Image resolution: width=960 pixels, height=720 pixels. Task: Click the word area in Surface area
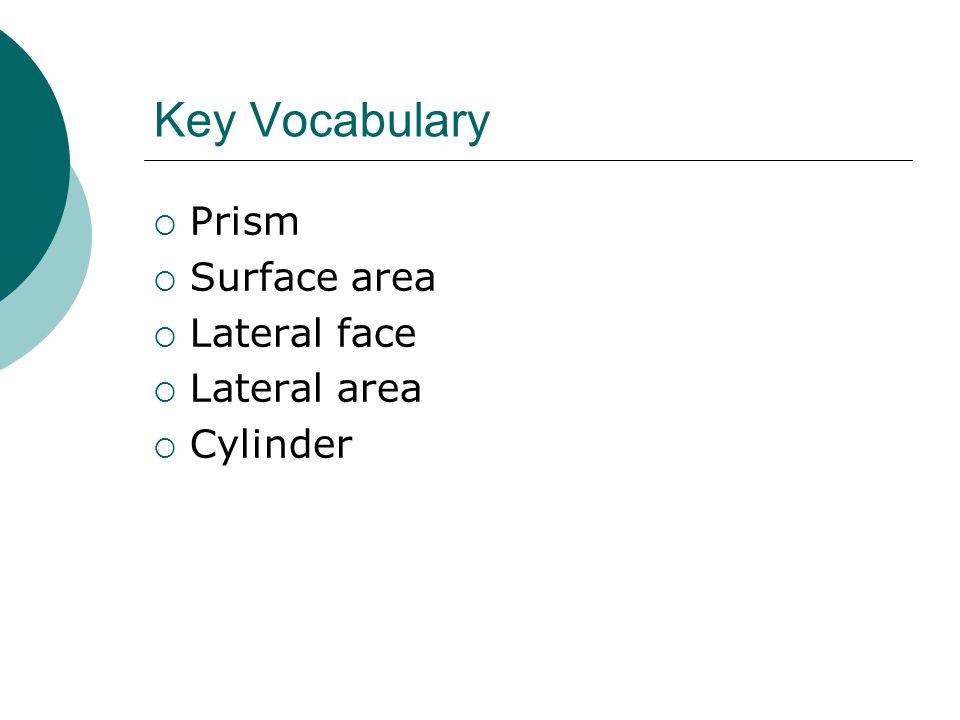pyautogui.click(x=393, y=279)
